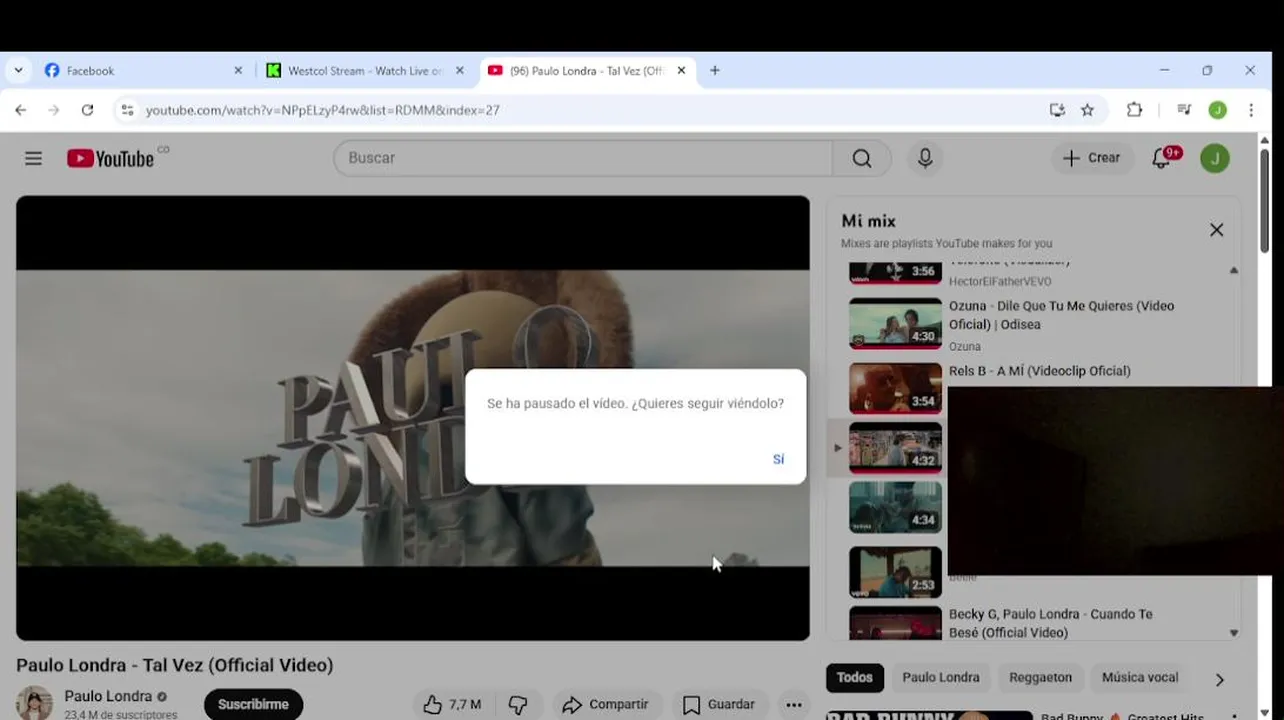Click Ozuna Dile Que Tu Me Quieres title

coord(1061,315)
